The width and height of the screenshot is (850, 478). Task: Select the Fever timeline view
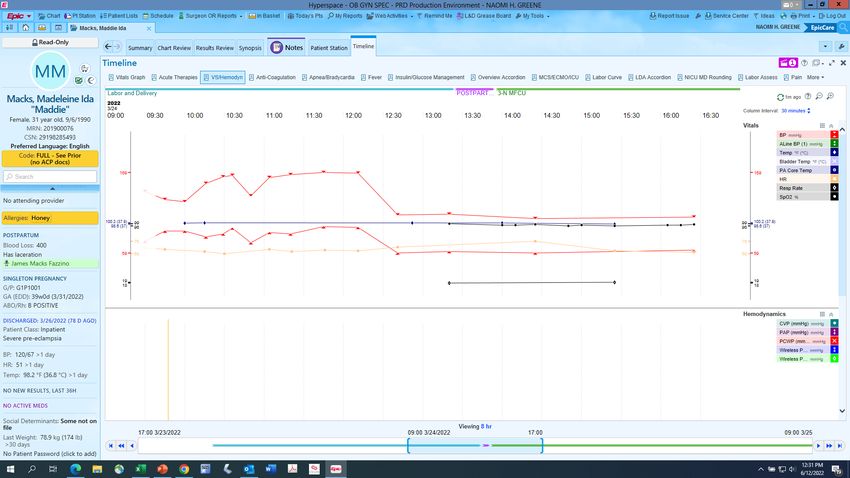coord(371,77)
